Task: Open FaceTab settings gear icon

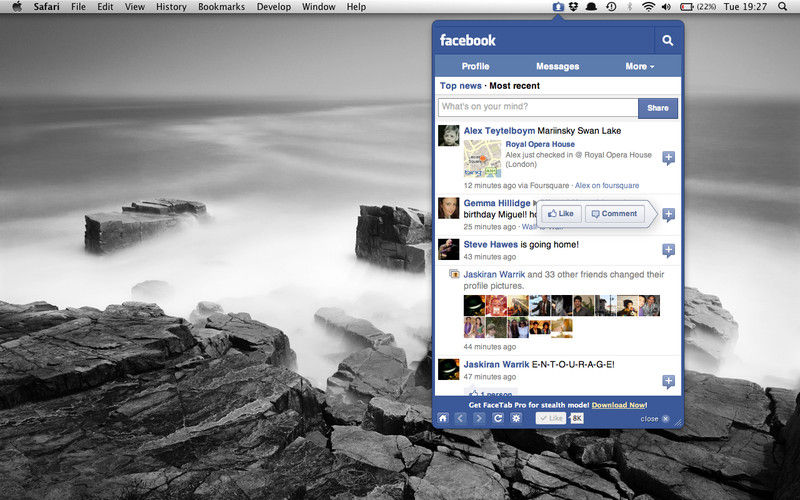Action: tap(516, 418)
